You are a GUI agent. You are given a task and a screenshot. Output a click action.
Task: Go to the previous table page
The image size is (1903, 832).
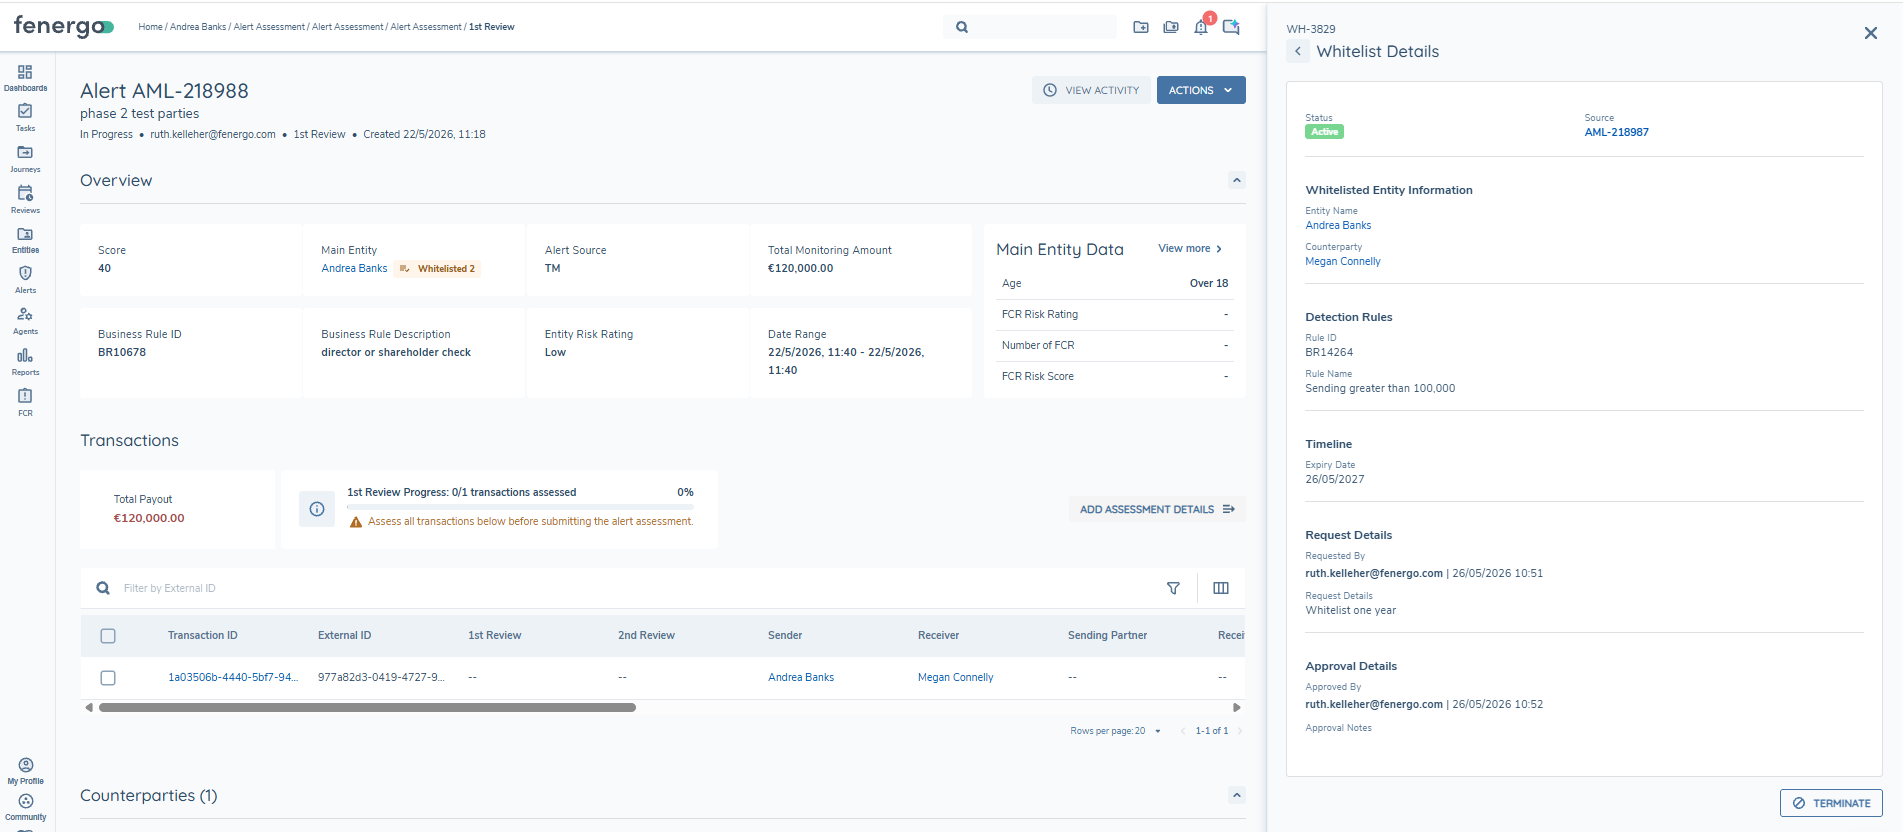pos(1183,731)
